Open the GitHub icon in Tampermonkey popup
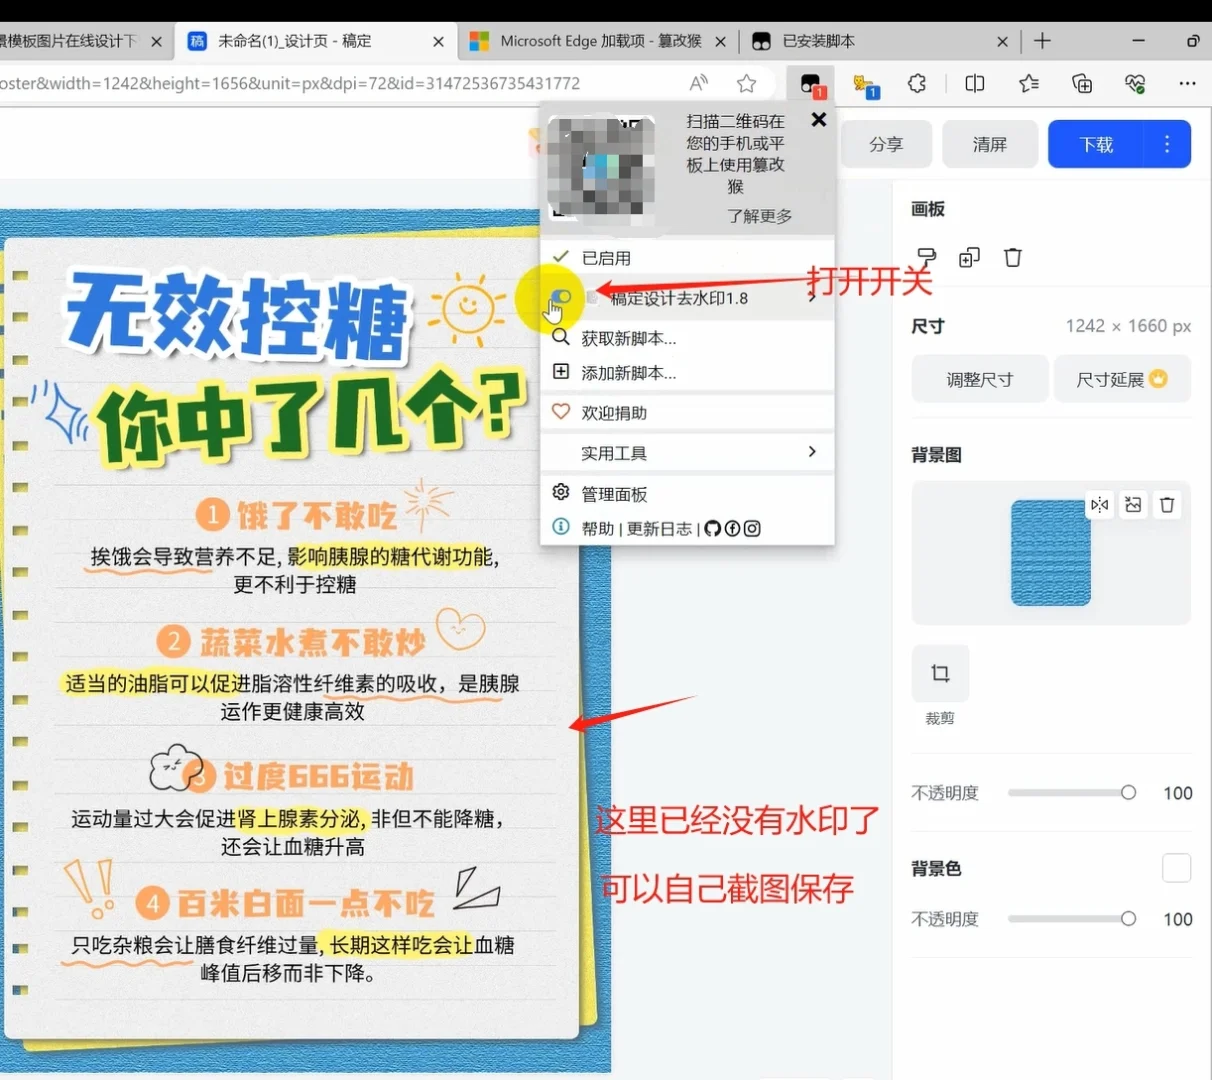Screen dimensions: 1212x1080 click(x=712, y=528)
